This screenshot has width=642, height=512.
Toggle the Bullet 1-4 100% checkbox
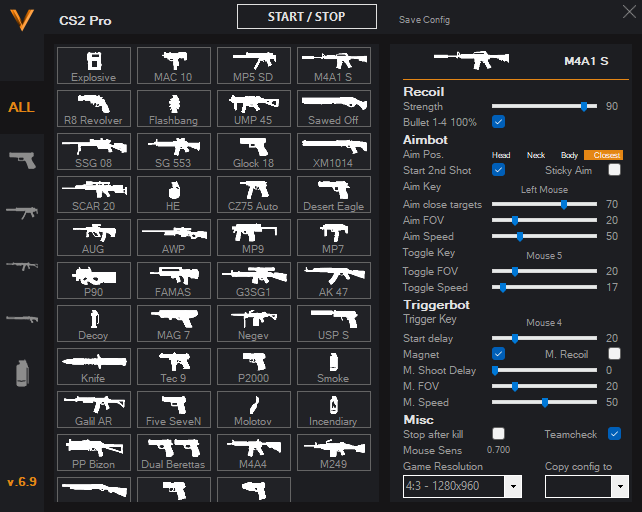click(x=498, y=122)
